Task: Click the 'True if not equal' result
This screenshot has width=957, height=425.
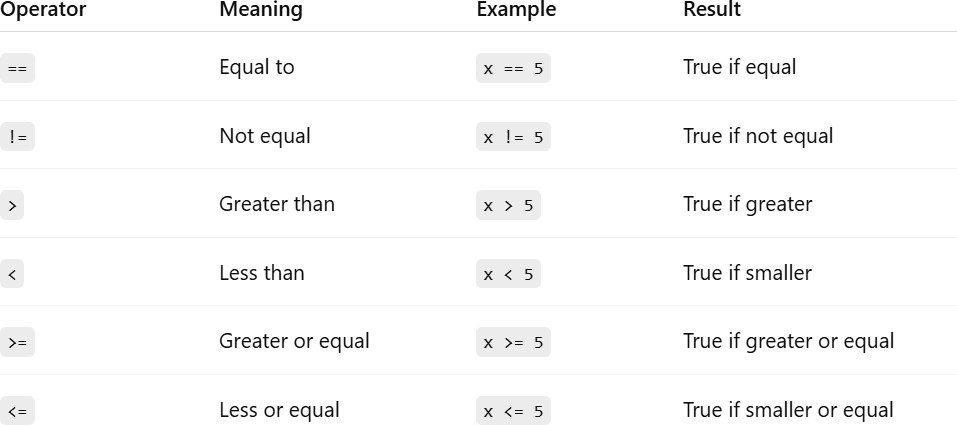Action: pos(758,136)
